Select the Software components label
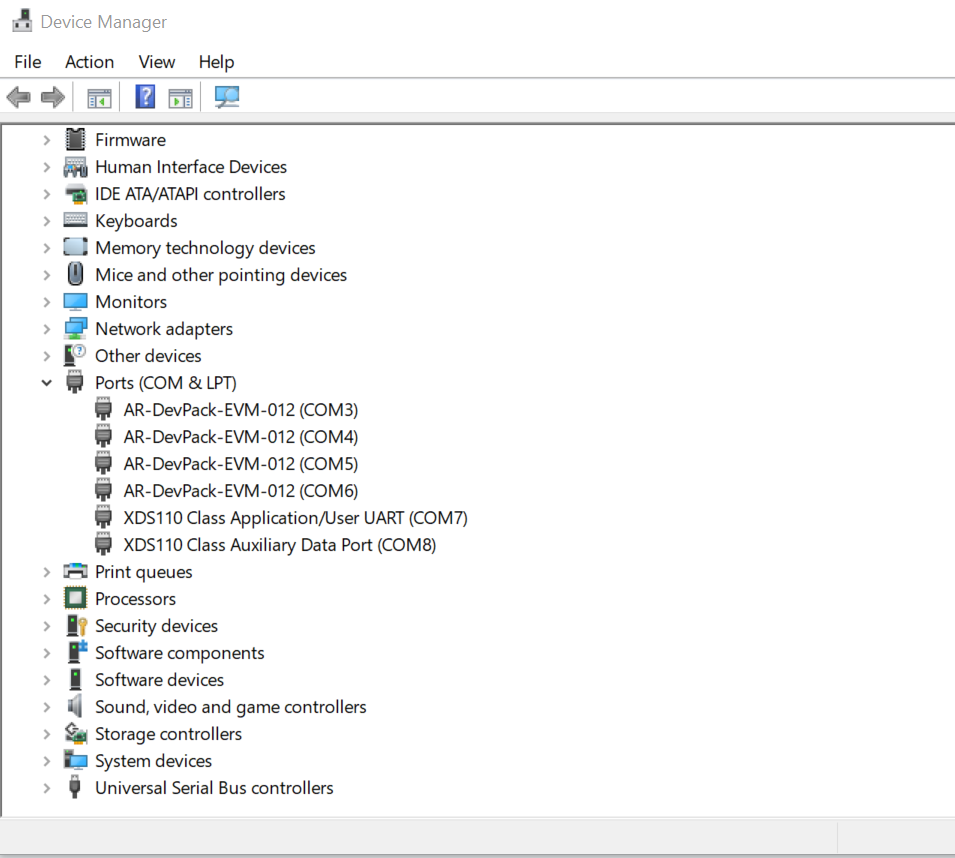Screen dimensions: 955x858 click(x=180, y=653)
